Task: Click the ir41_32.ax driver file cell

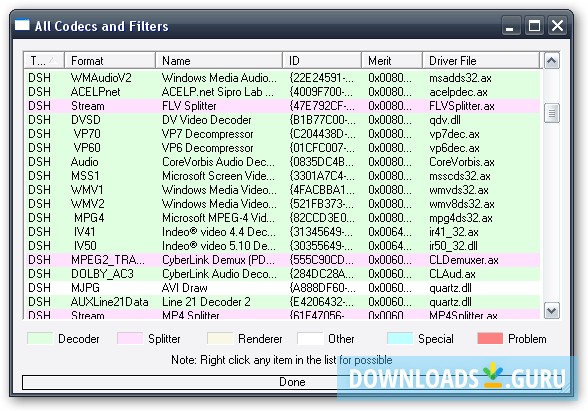Action: coord(454,232)
